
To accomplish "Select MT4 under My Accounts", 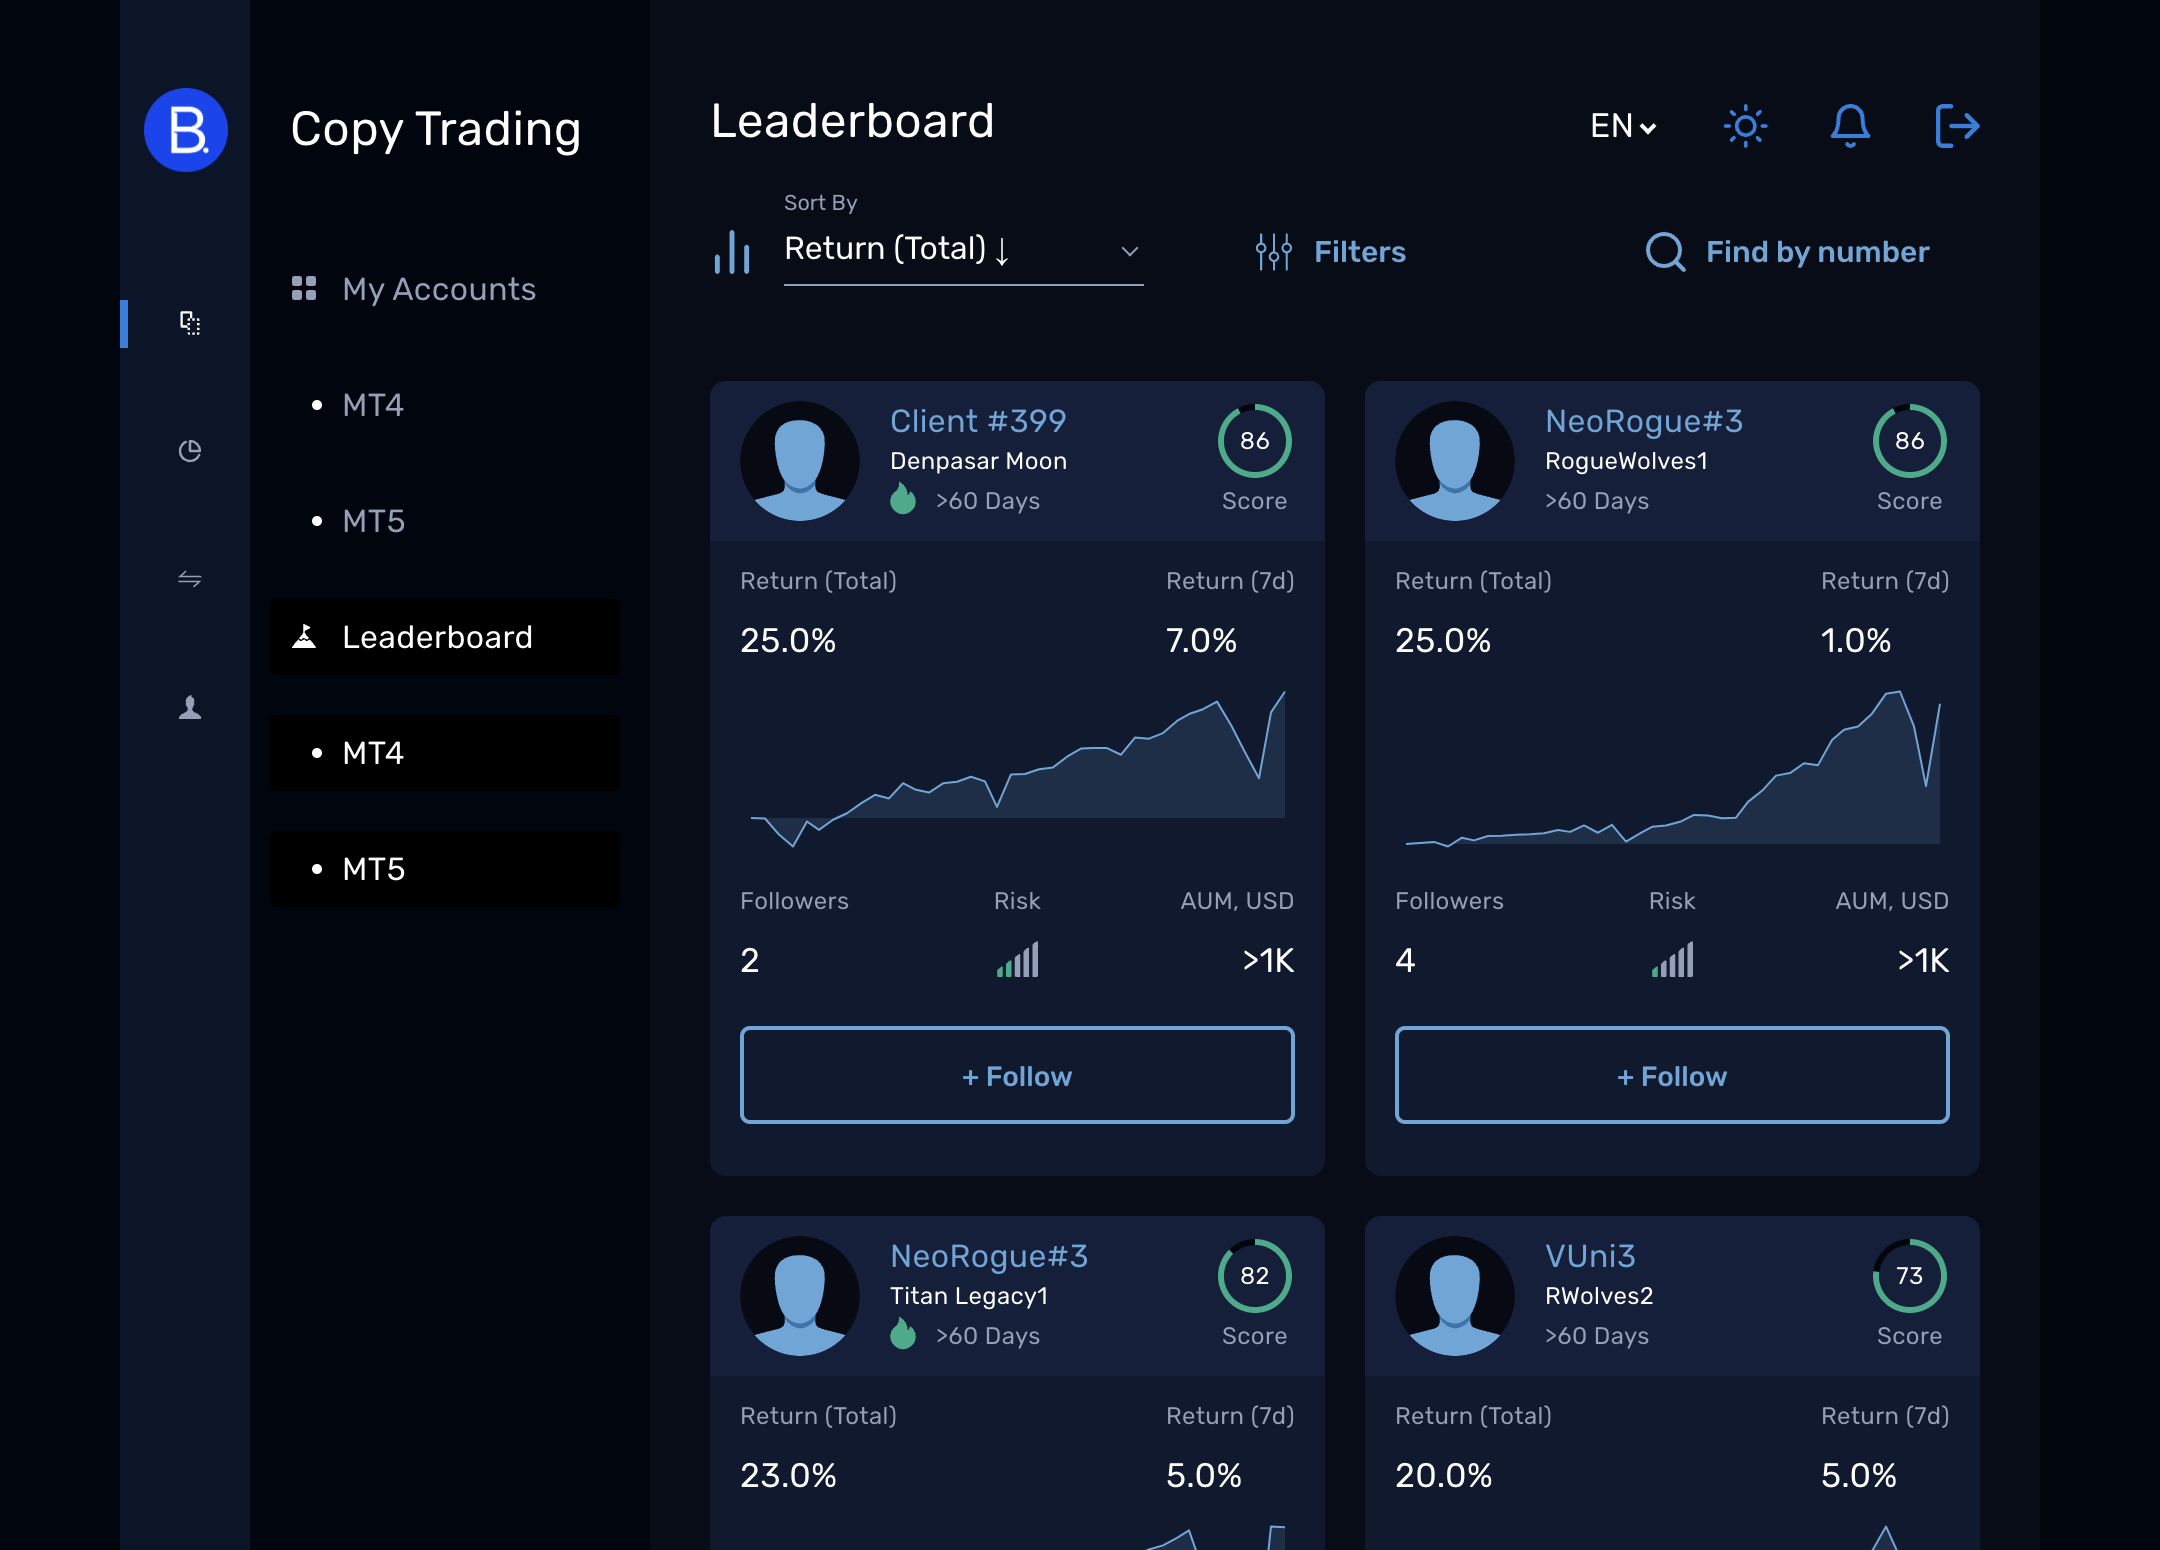I will point(445,405).
